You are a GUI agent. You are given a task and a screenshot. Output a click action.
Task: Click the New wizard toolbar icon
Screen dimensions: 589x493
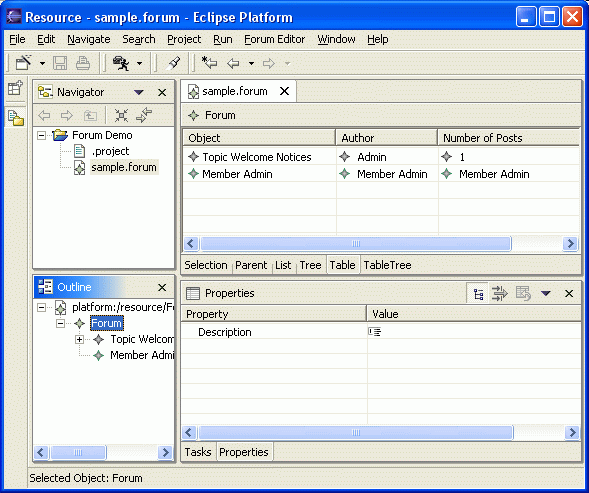point(24,63)
